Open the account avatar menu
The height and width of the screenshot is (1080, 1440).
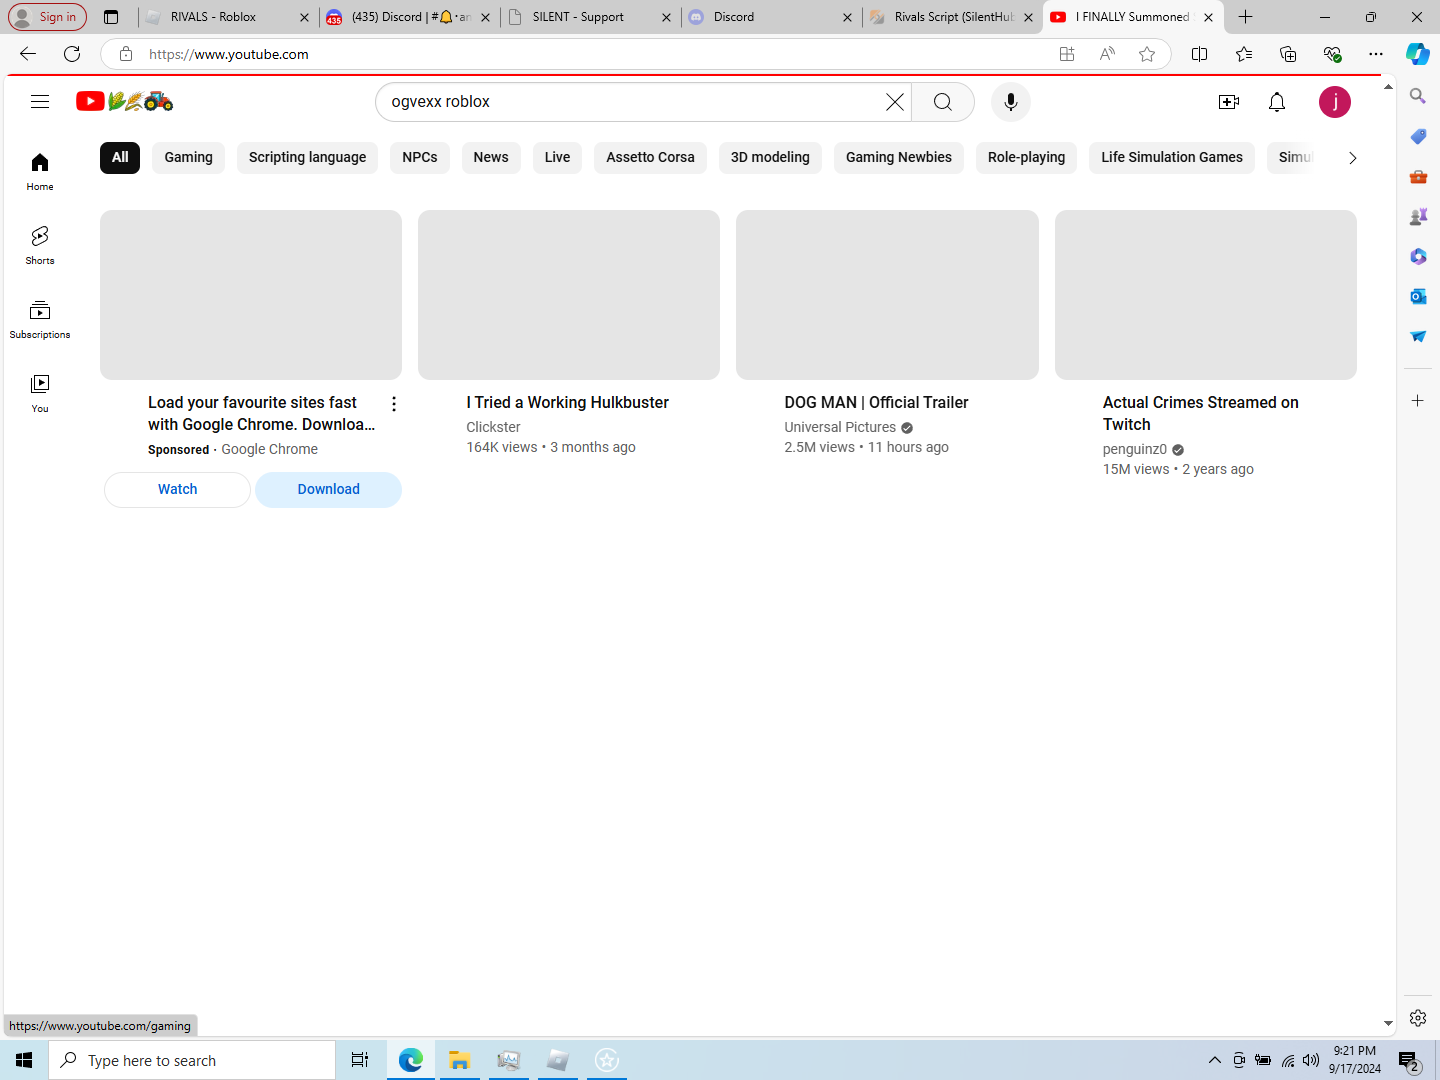pyautogui.click(x=1335, y=102)
